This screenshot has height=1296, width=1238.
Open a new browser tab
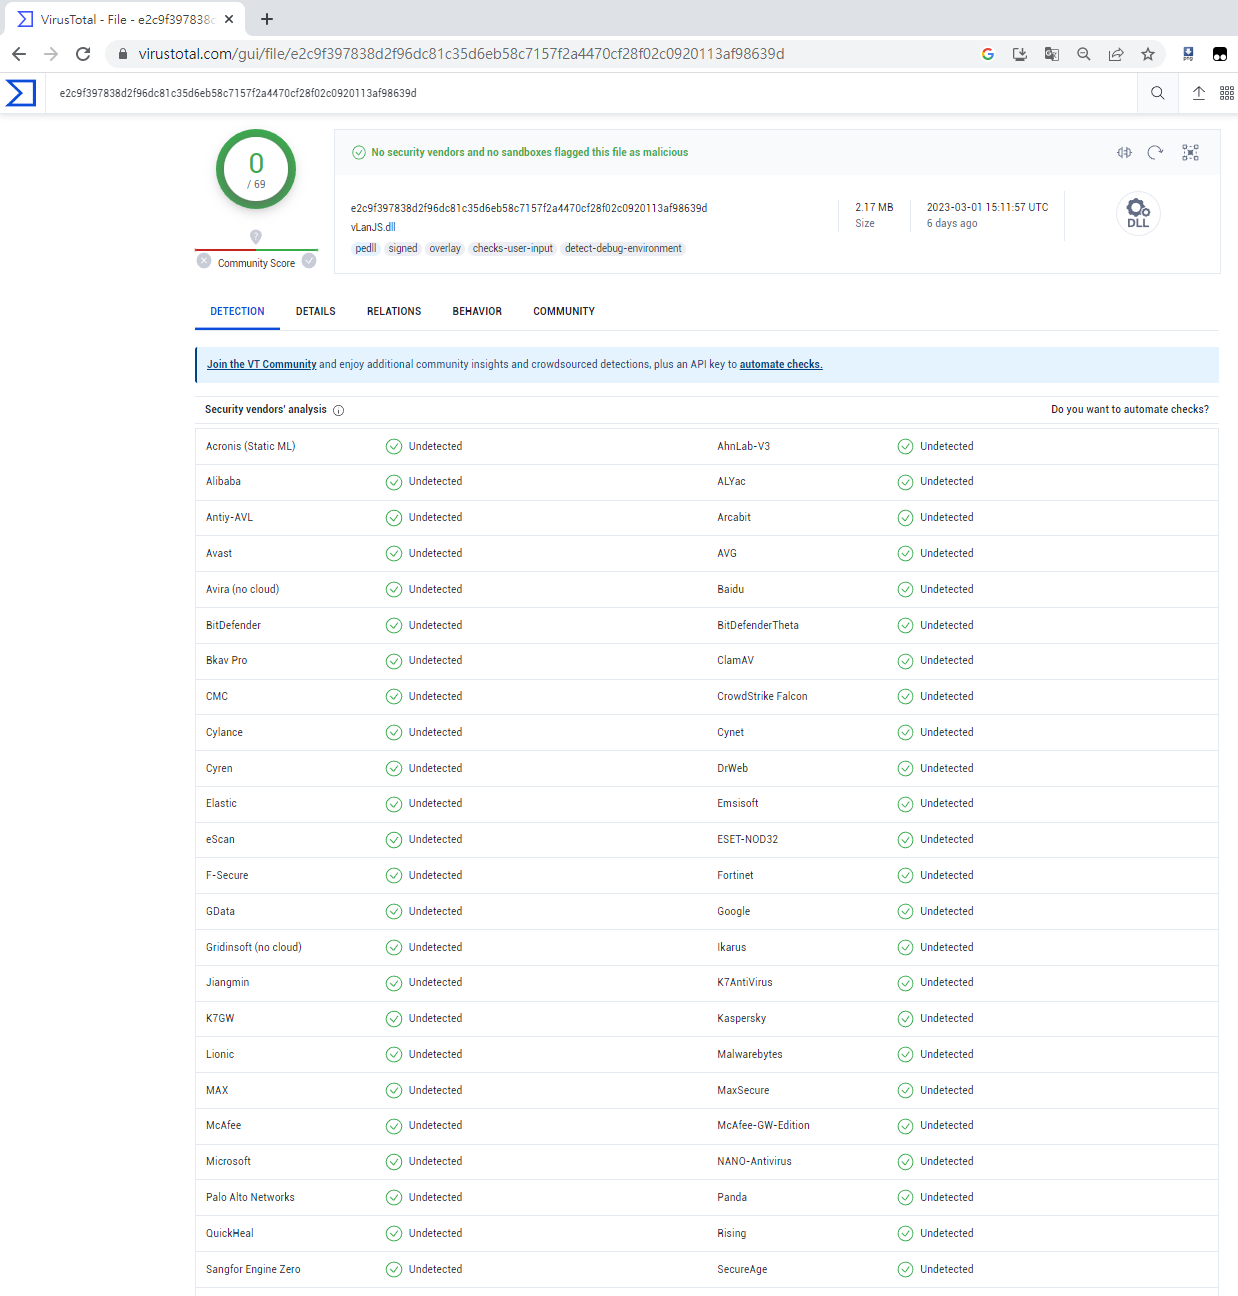point(267,19)
